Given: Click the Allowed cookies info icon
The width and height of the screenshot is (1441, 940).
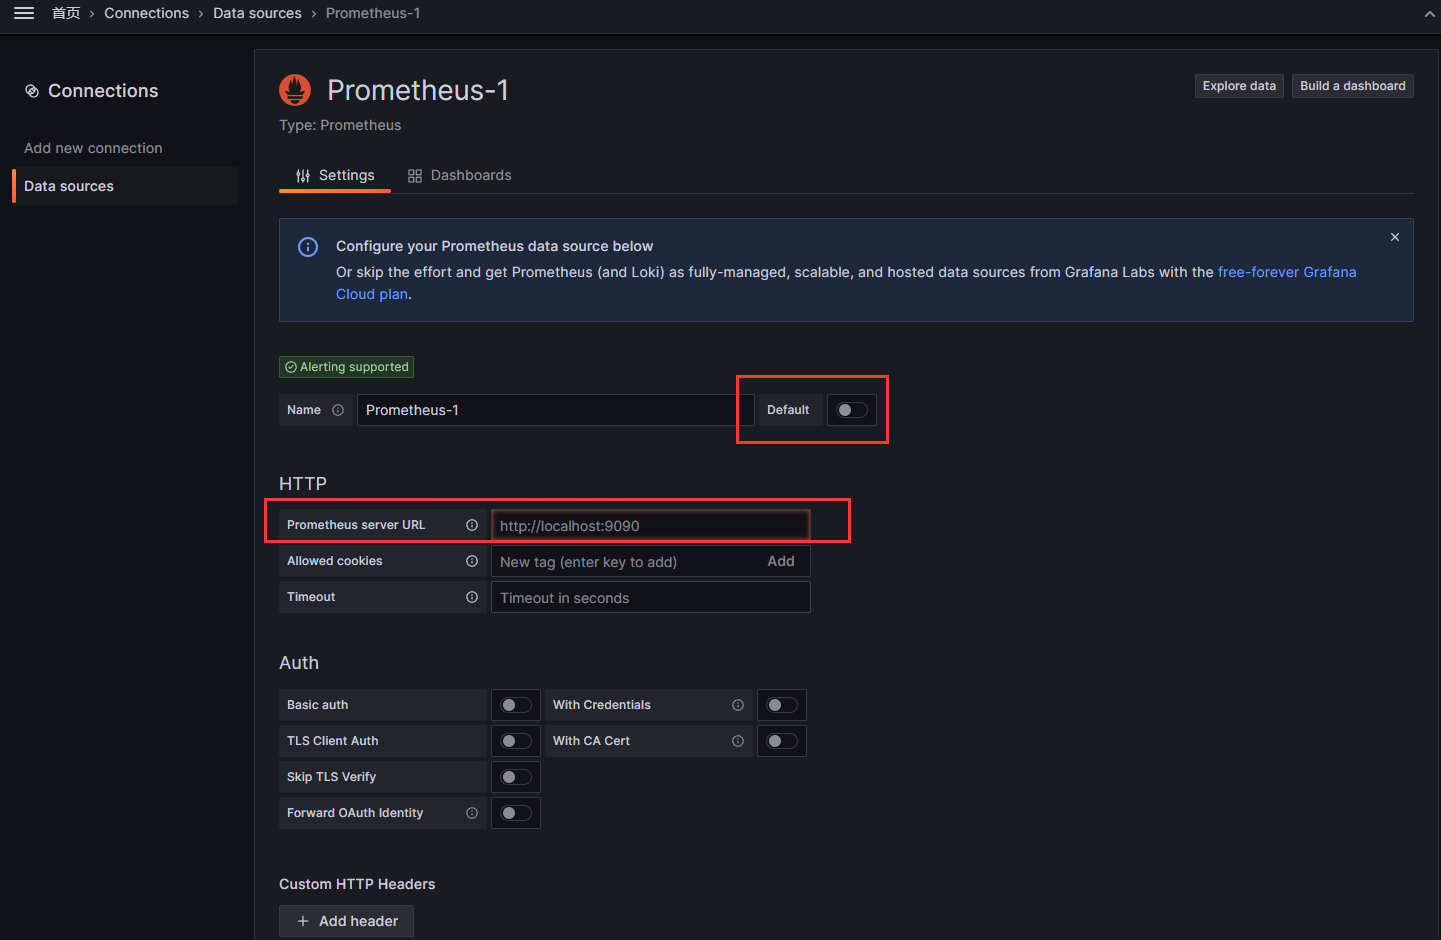Looking at the screenshot, I should point(472,561).
